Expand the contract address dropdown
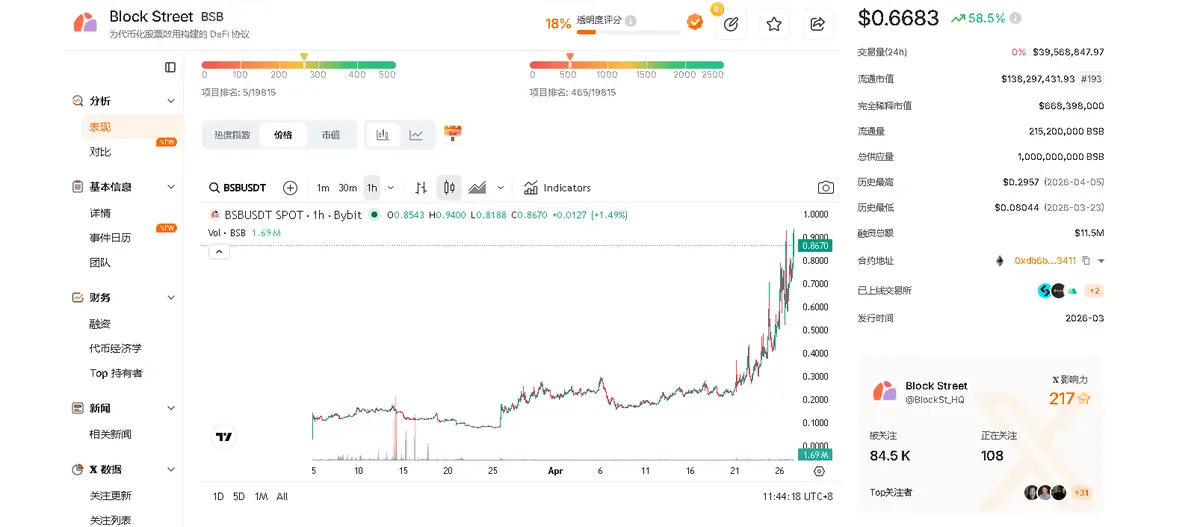The width and height of the screenshot is (1200, 527). 1102,261
